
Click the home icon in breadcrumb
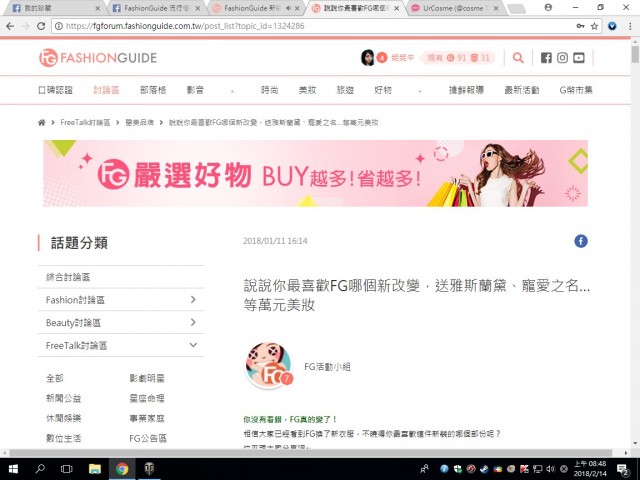tap(42, 122)
